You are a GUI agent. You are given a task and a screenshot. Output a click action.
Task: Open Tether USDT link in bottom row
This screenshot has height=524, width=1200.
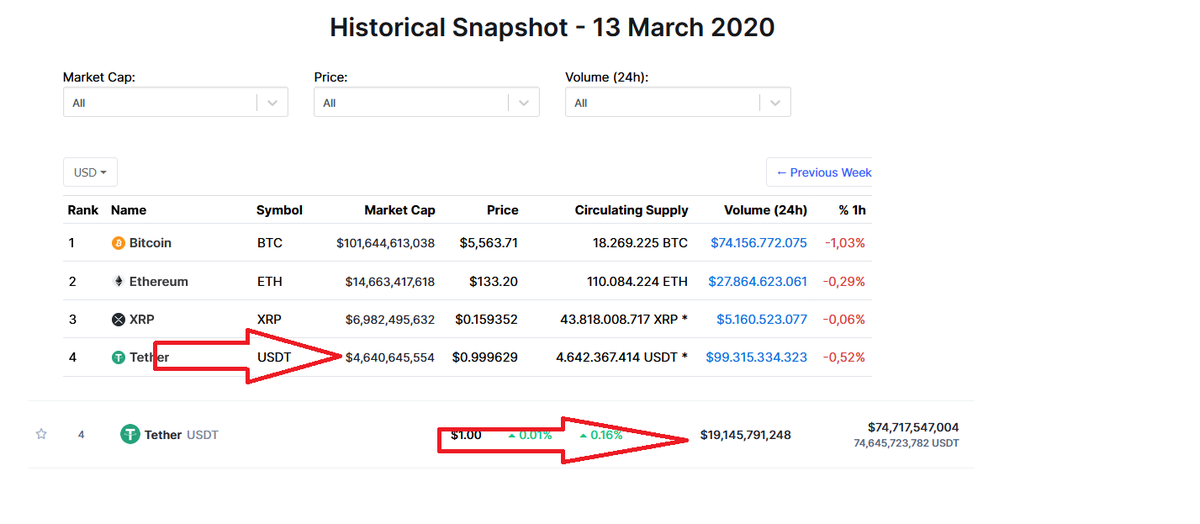(x=181, y=435)
